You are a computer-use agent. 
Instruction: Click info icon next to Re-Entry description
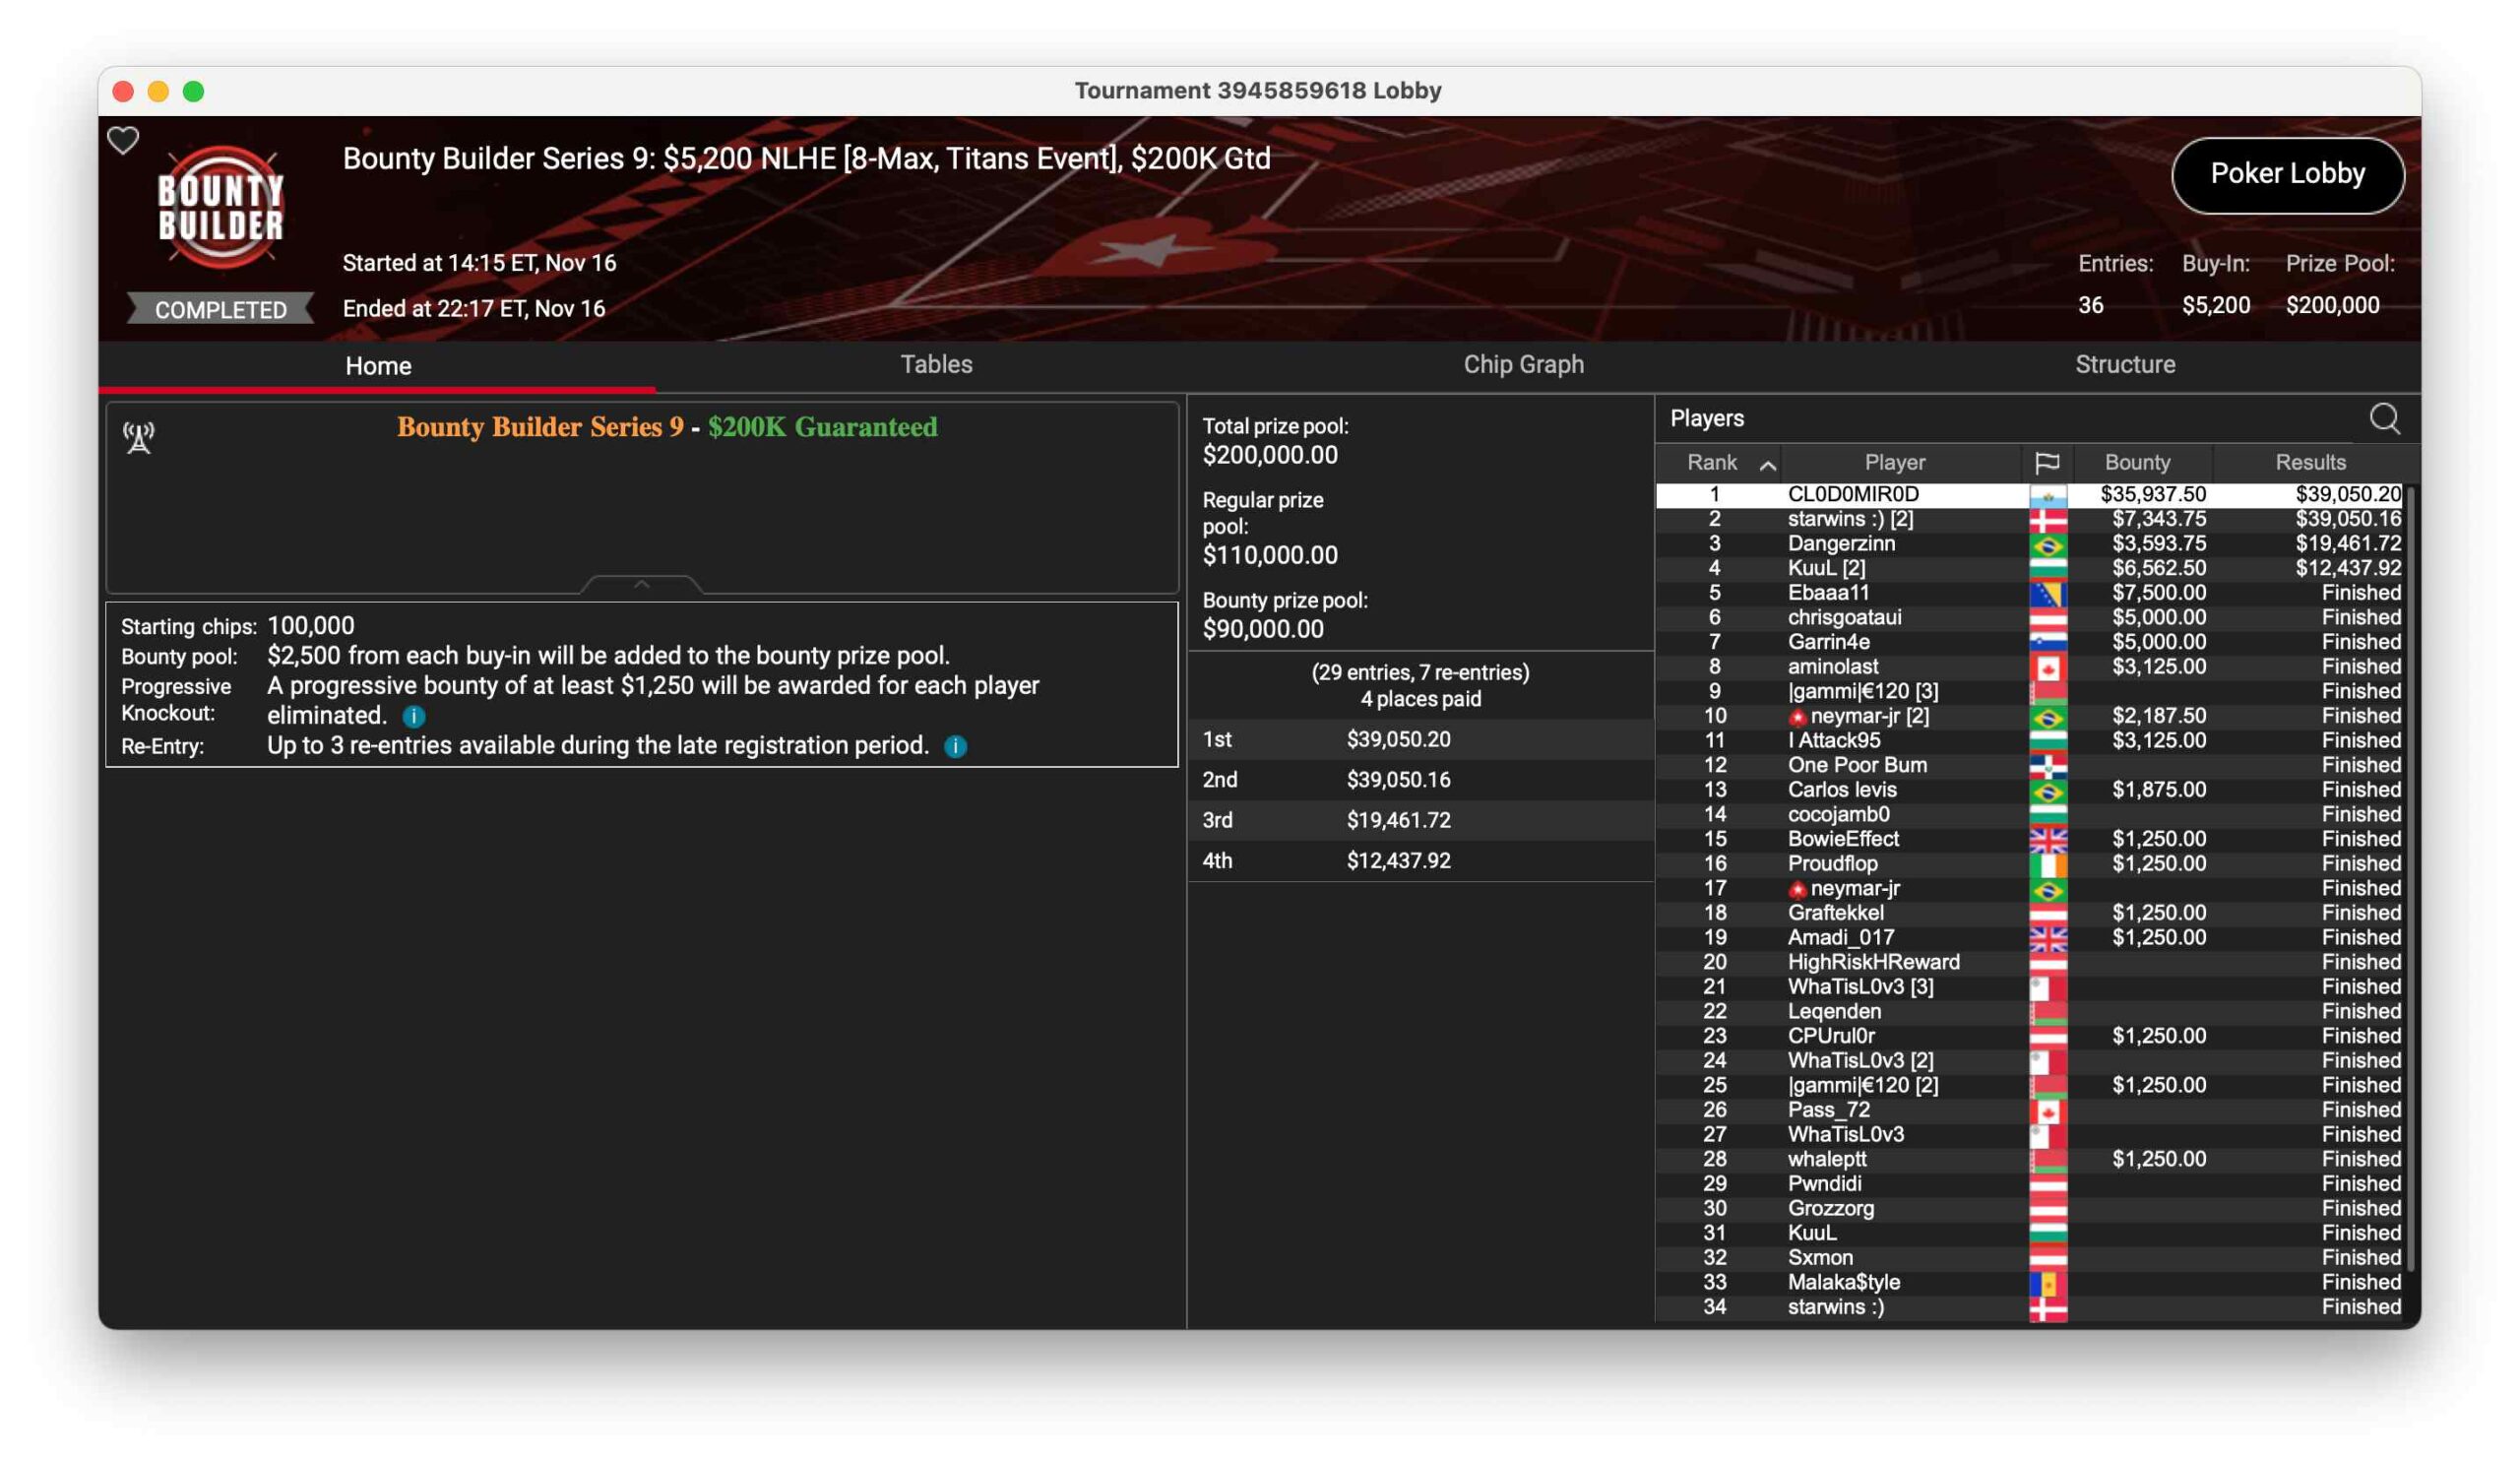[955, 746]
